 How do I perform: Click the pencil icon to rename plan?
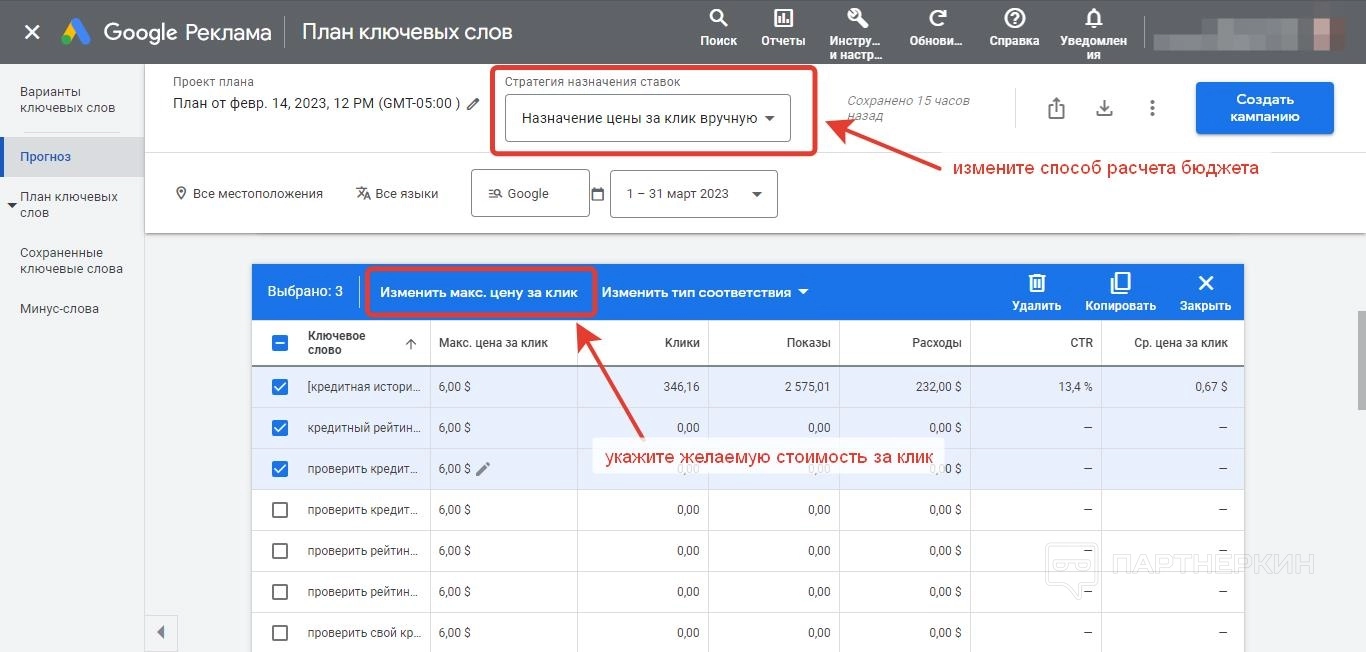click(x=474, y=104)
